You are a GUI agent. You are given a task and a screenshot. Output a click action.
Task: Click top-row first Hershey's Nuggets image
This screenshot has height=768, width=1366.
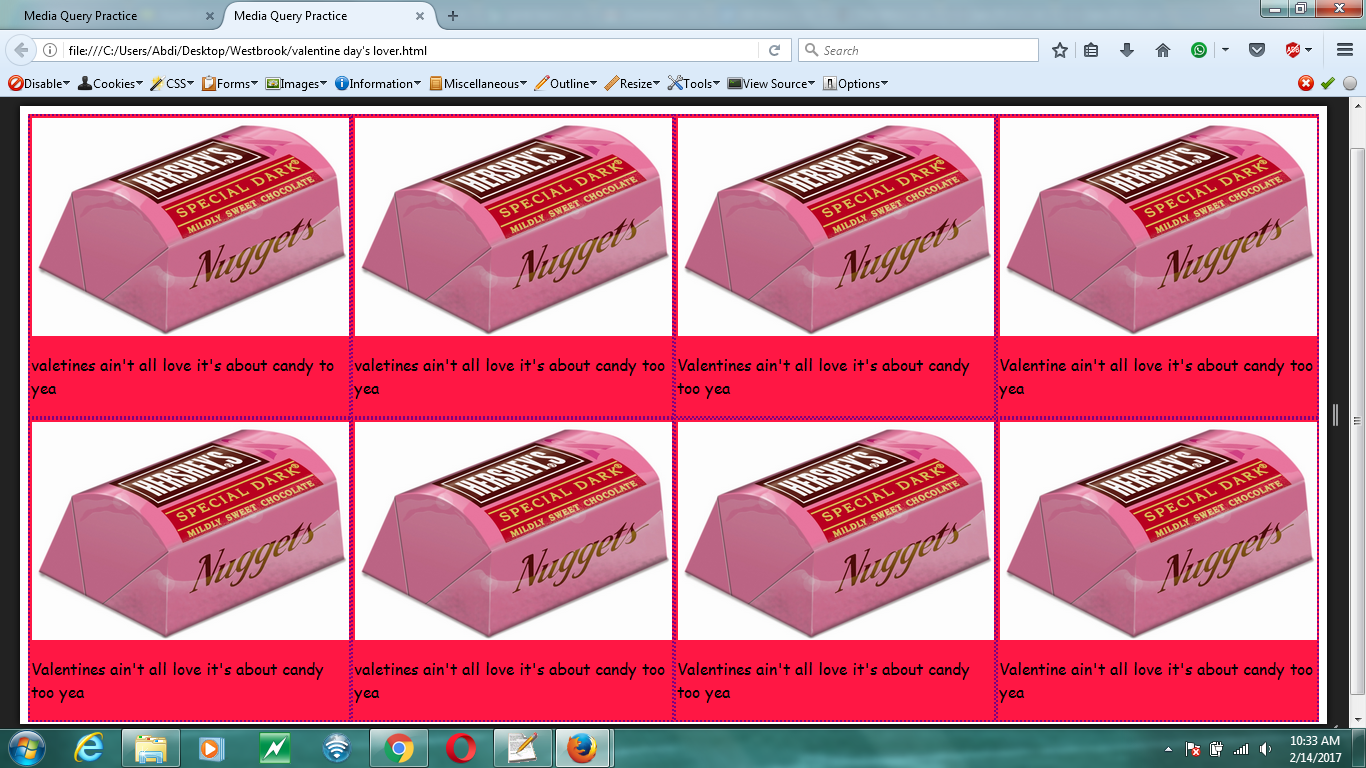coord(190,227)
